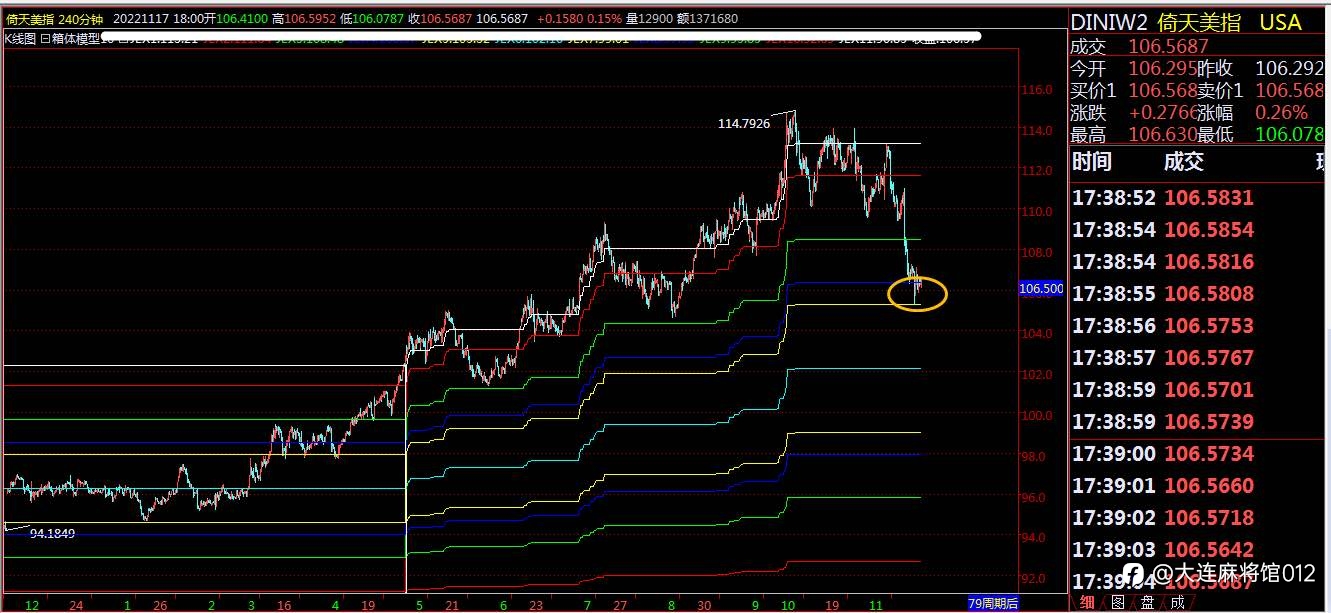This screenshot has height=613, width=1331.
Task: Click the 倚天美指 240分钟 chart title
Action: 55,19
